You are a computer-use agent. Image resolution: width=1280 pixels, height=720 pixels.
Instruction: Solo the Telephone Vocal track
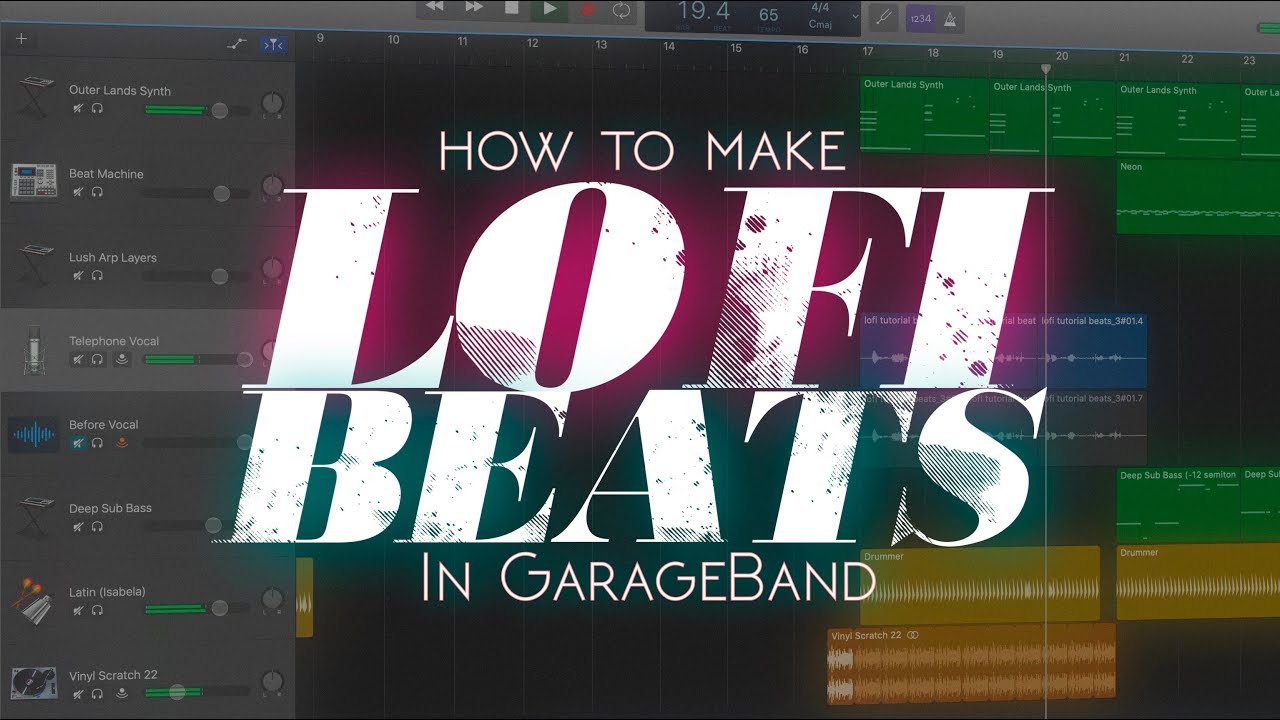coord(97,359)
